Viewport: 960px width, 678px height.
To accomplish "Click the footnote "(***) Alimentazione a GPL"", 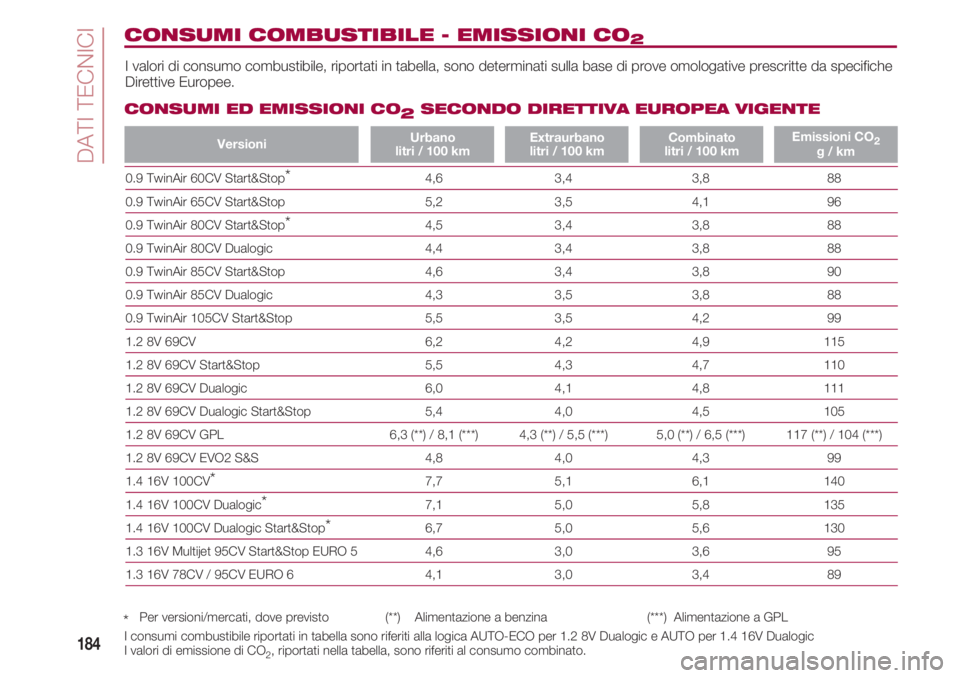I will pyautogui.click(x=718, y=617).
